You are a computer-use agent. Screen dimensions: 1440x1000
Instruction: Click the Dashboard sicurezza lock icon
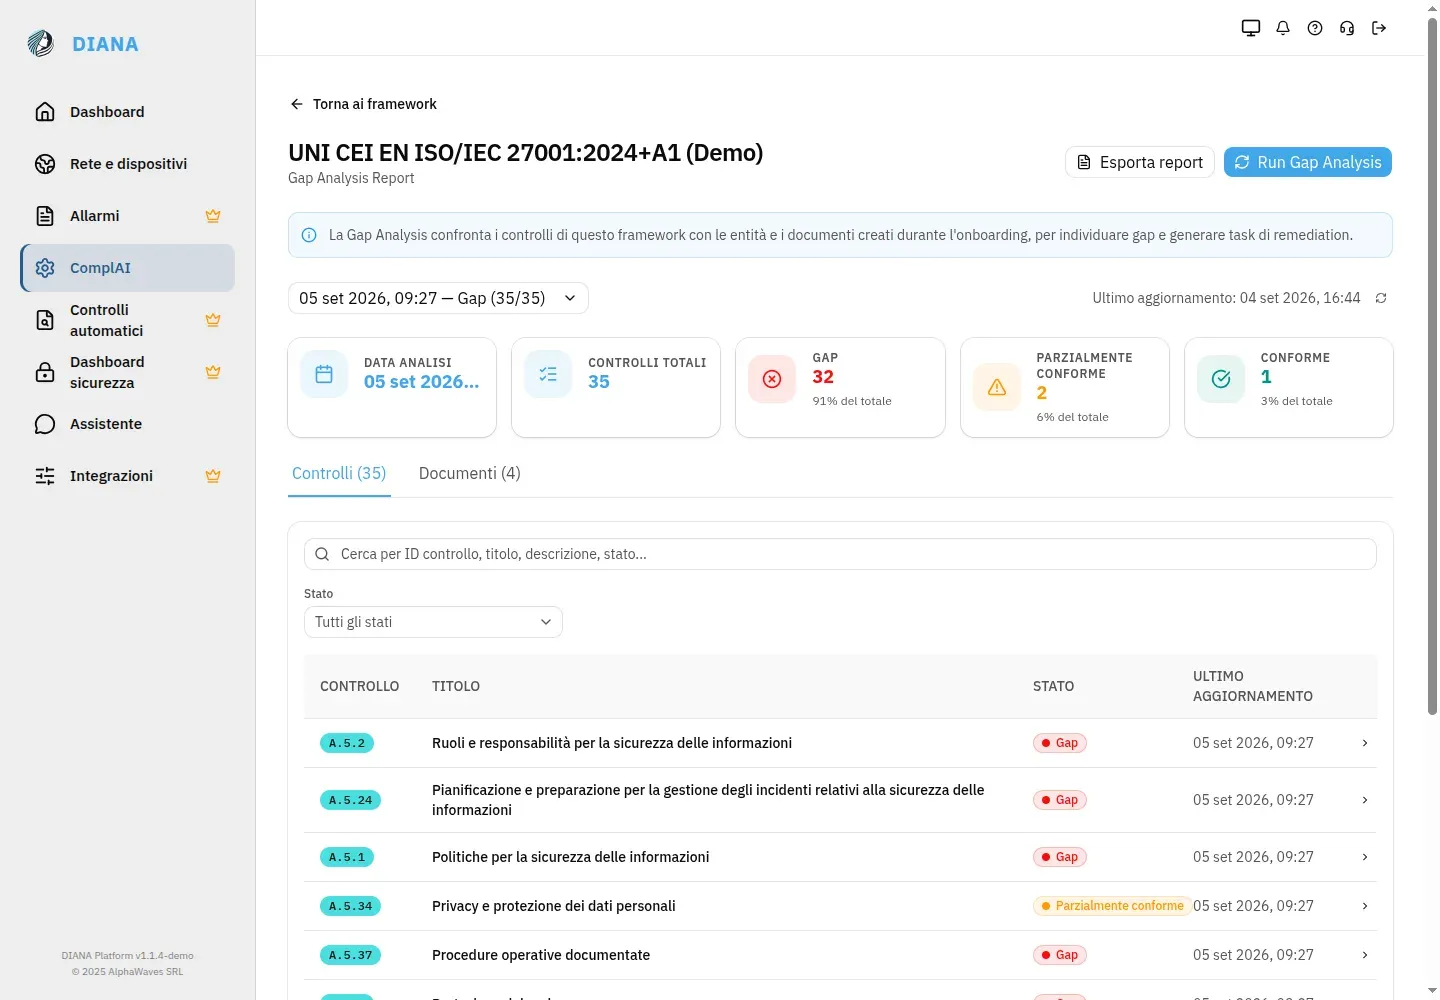(x=45, y=372)
